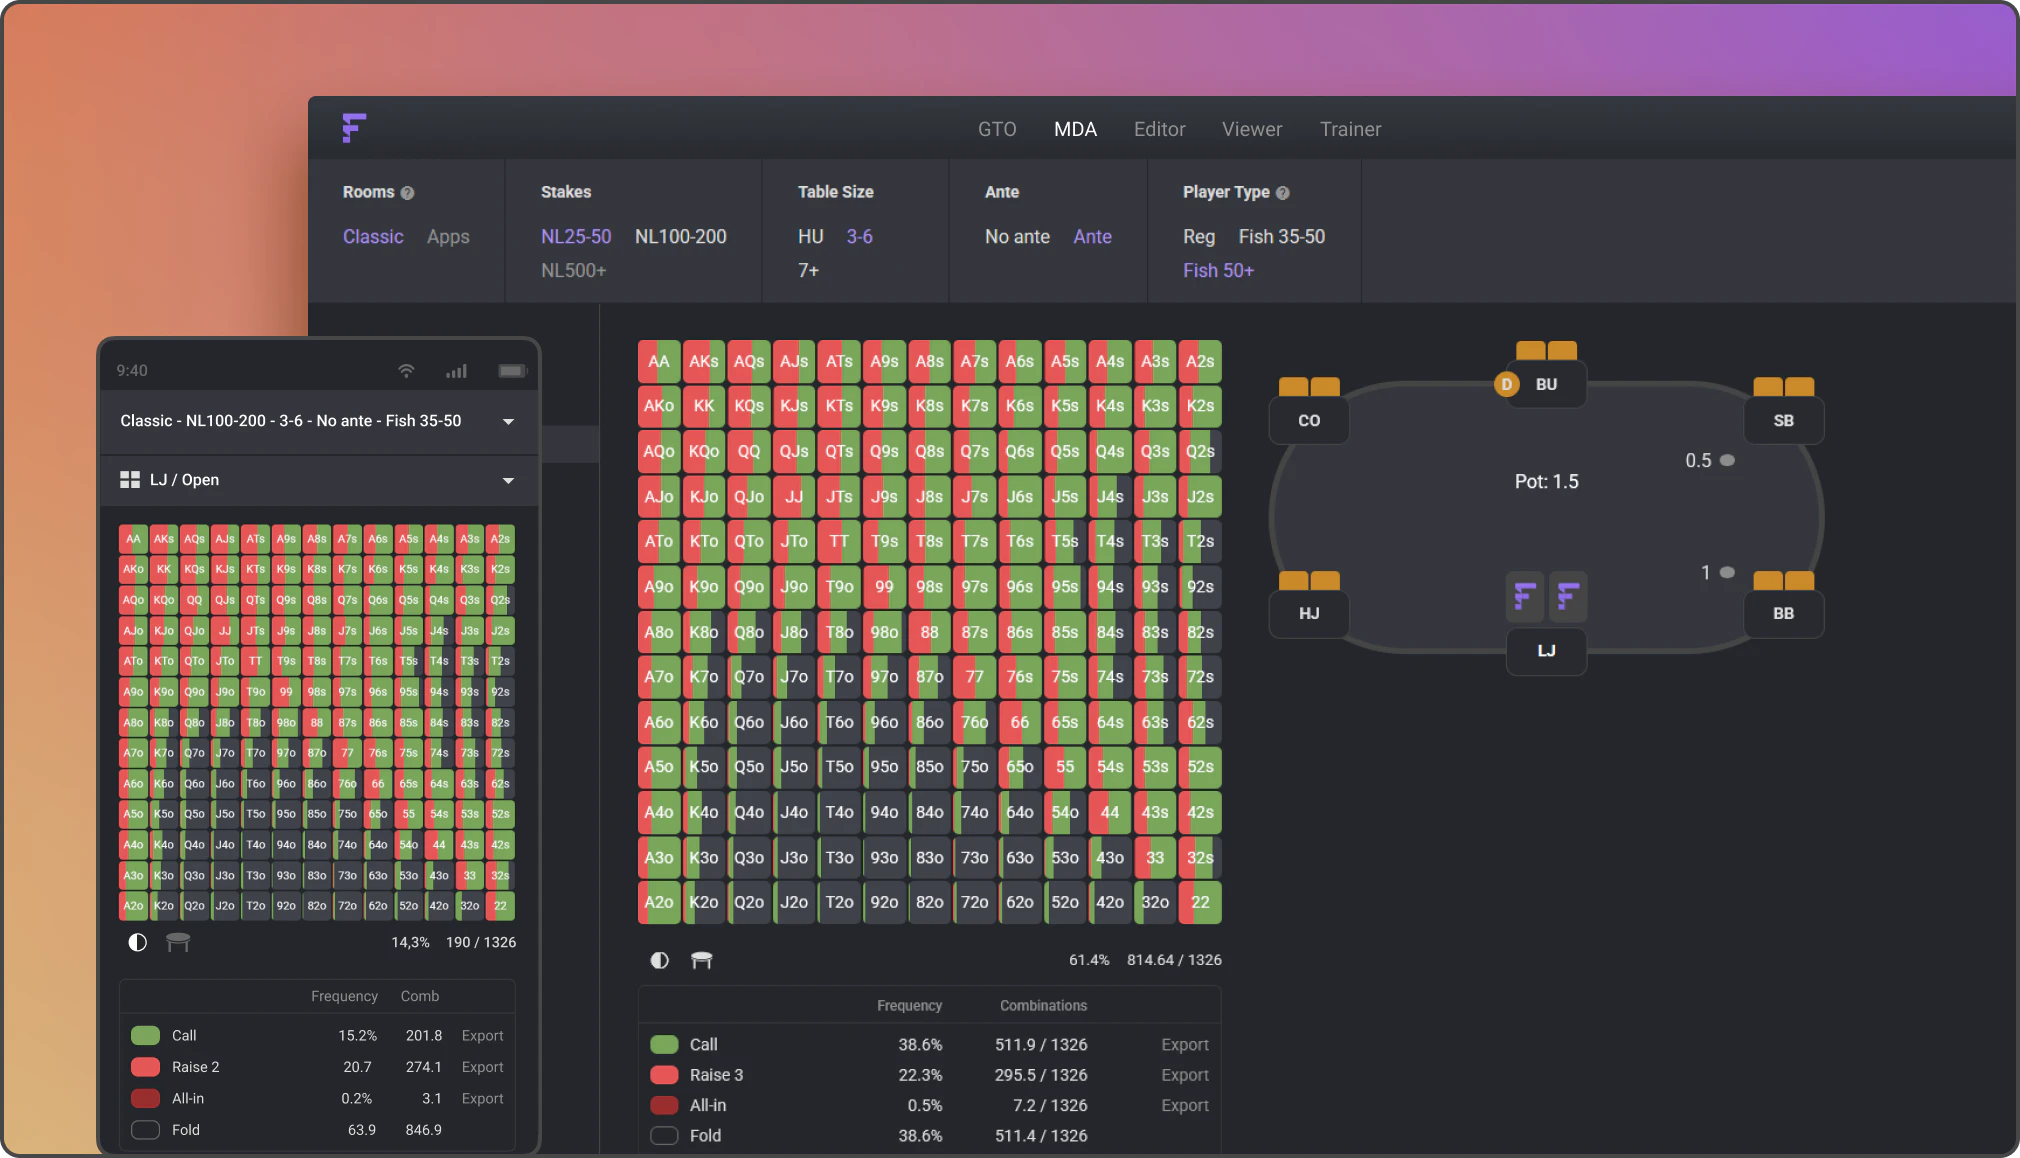Image resolution: width=2020 pixels, height=1158 pixels.
Task: Toggle contrast icon in mobile panel
Action: click(138, 942)
